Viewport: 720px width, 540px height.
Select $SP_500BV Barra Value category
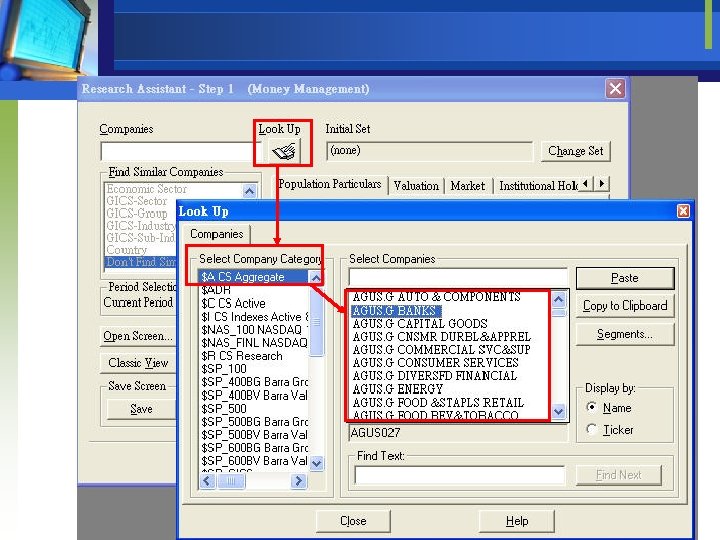pyautogui.click(x=254, y=435)
